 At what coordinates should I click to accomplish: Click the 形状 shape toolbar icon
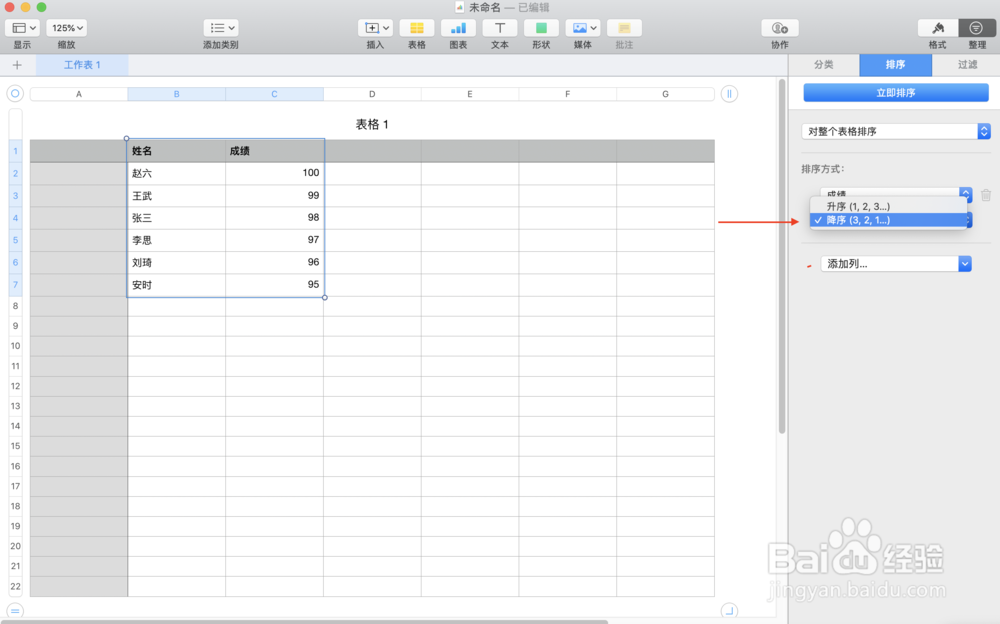pos(541,28)
